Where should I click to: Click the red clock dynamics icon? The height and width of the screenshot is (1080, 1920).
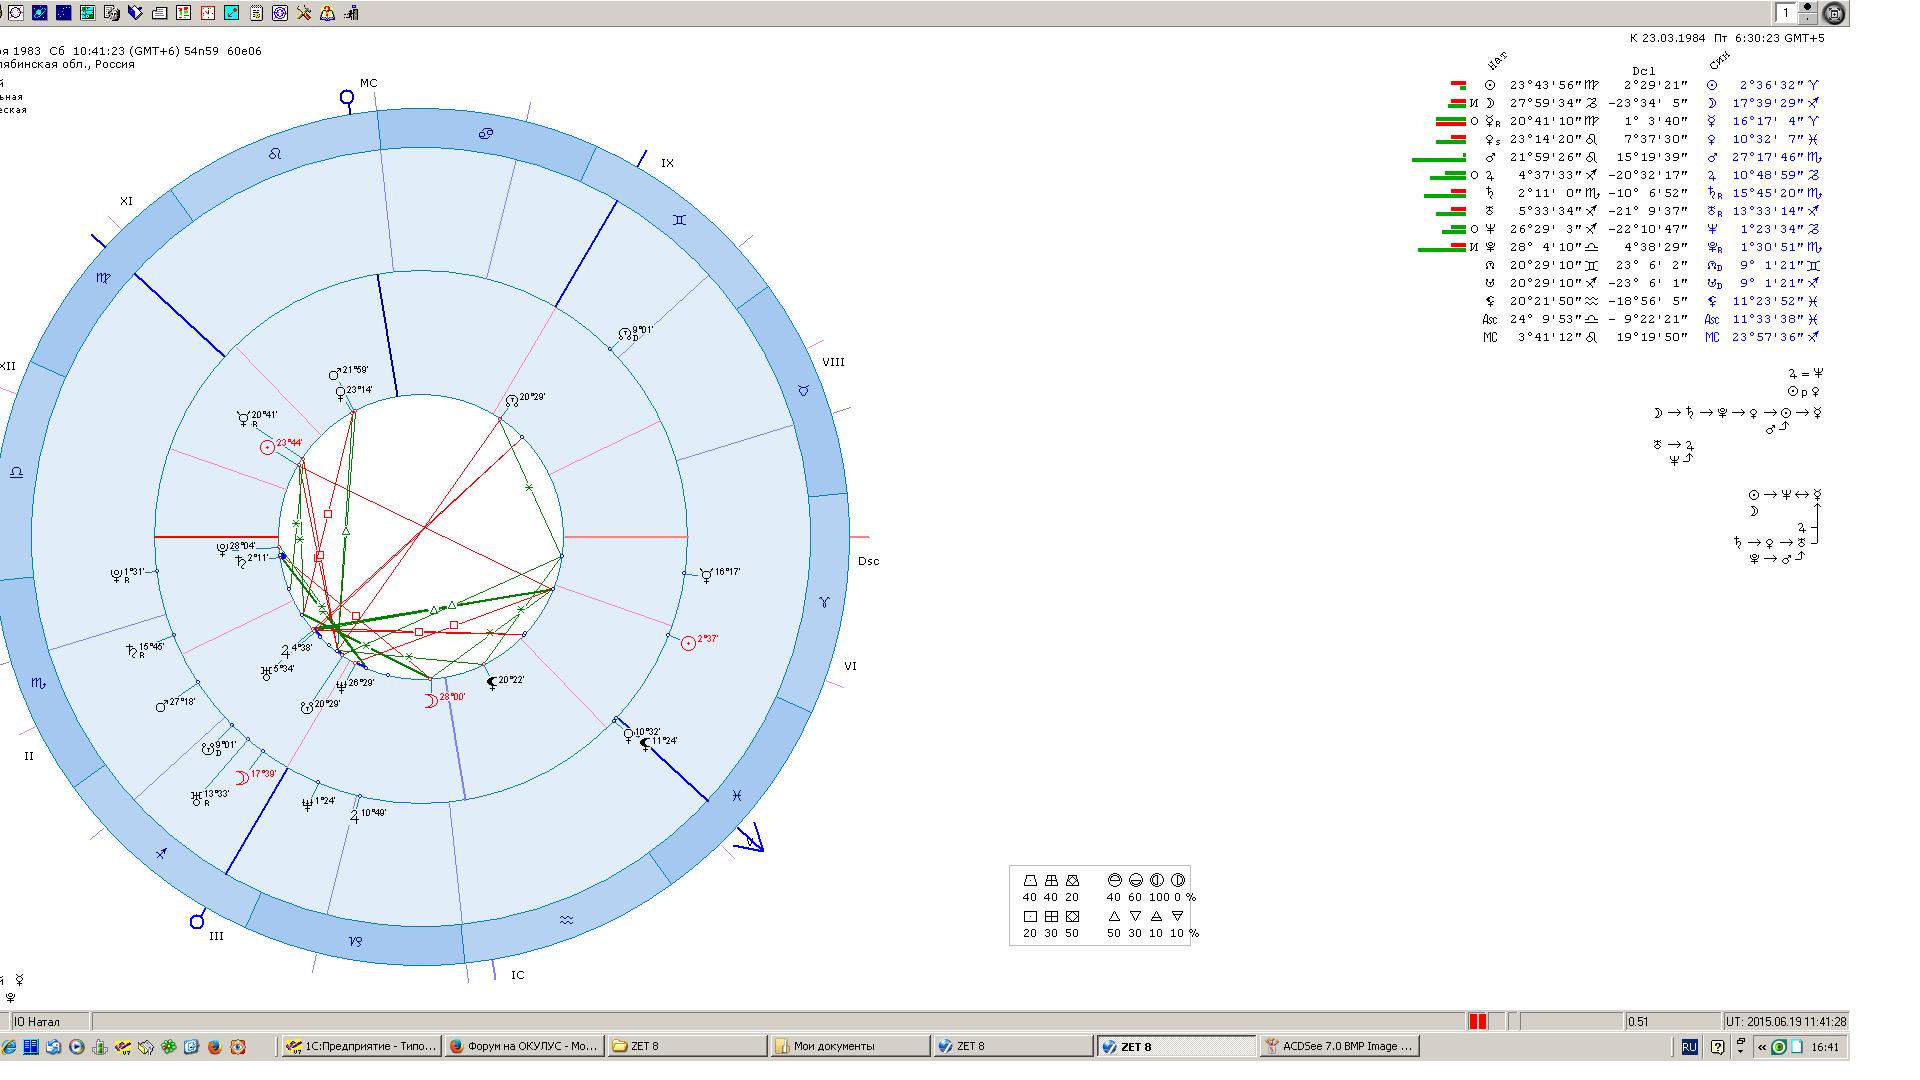[208, 13]
